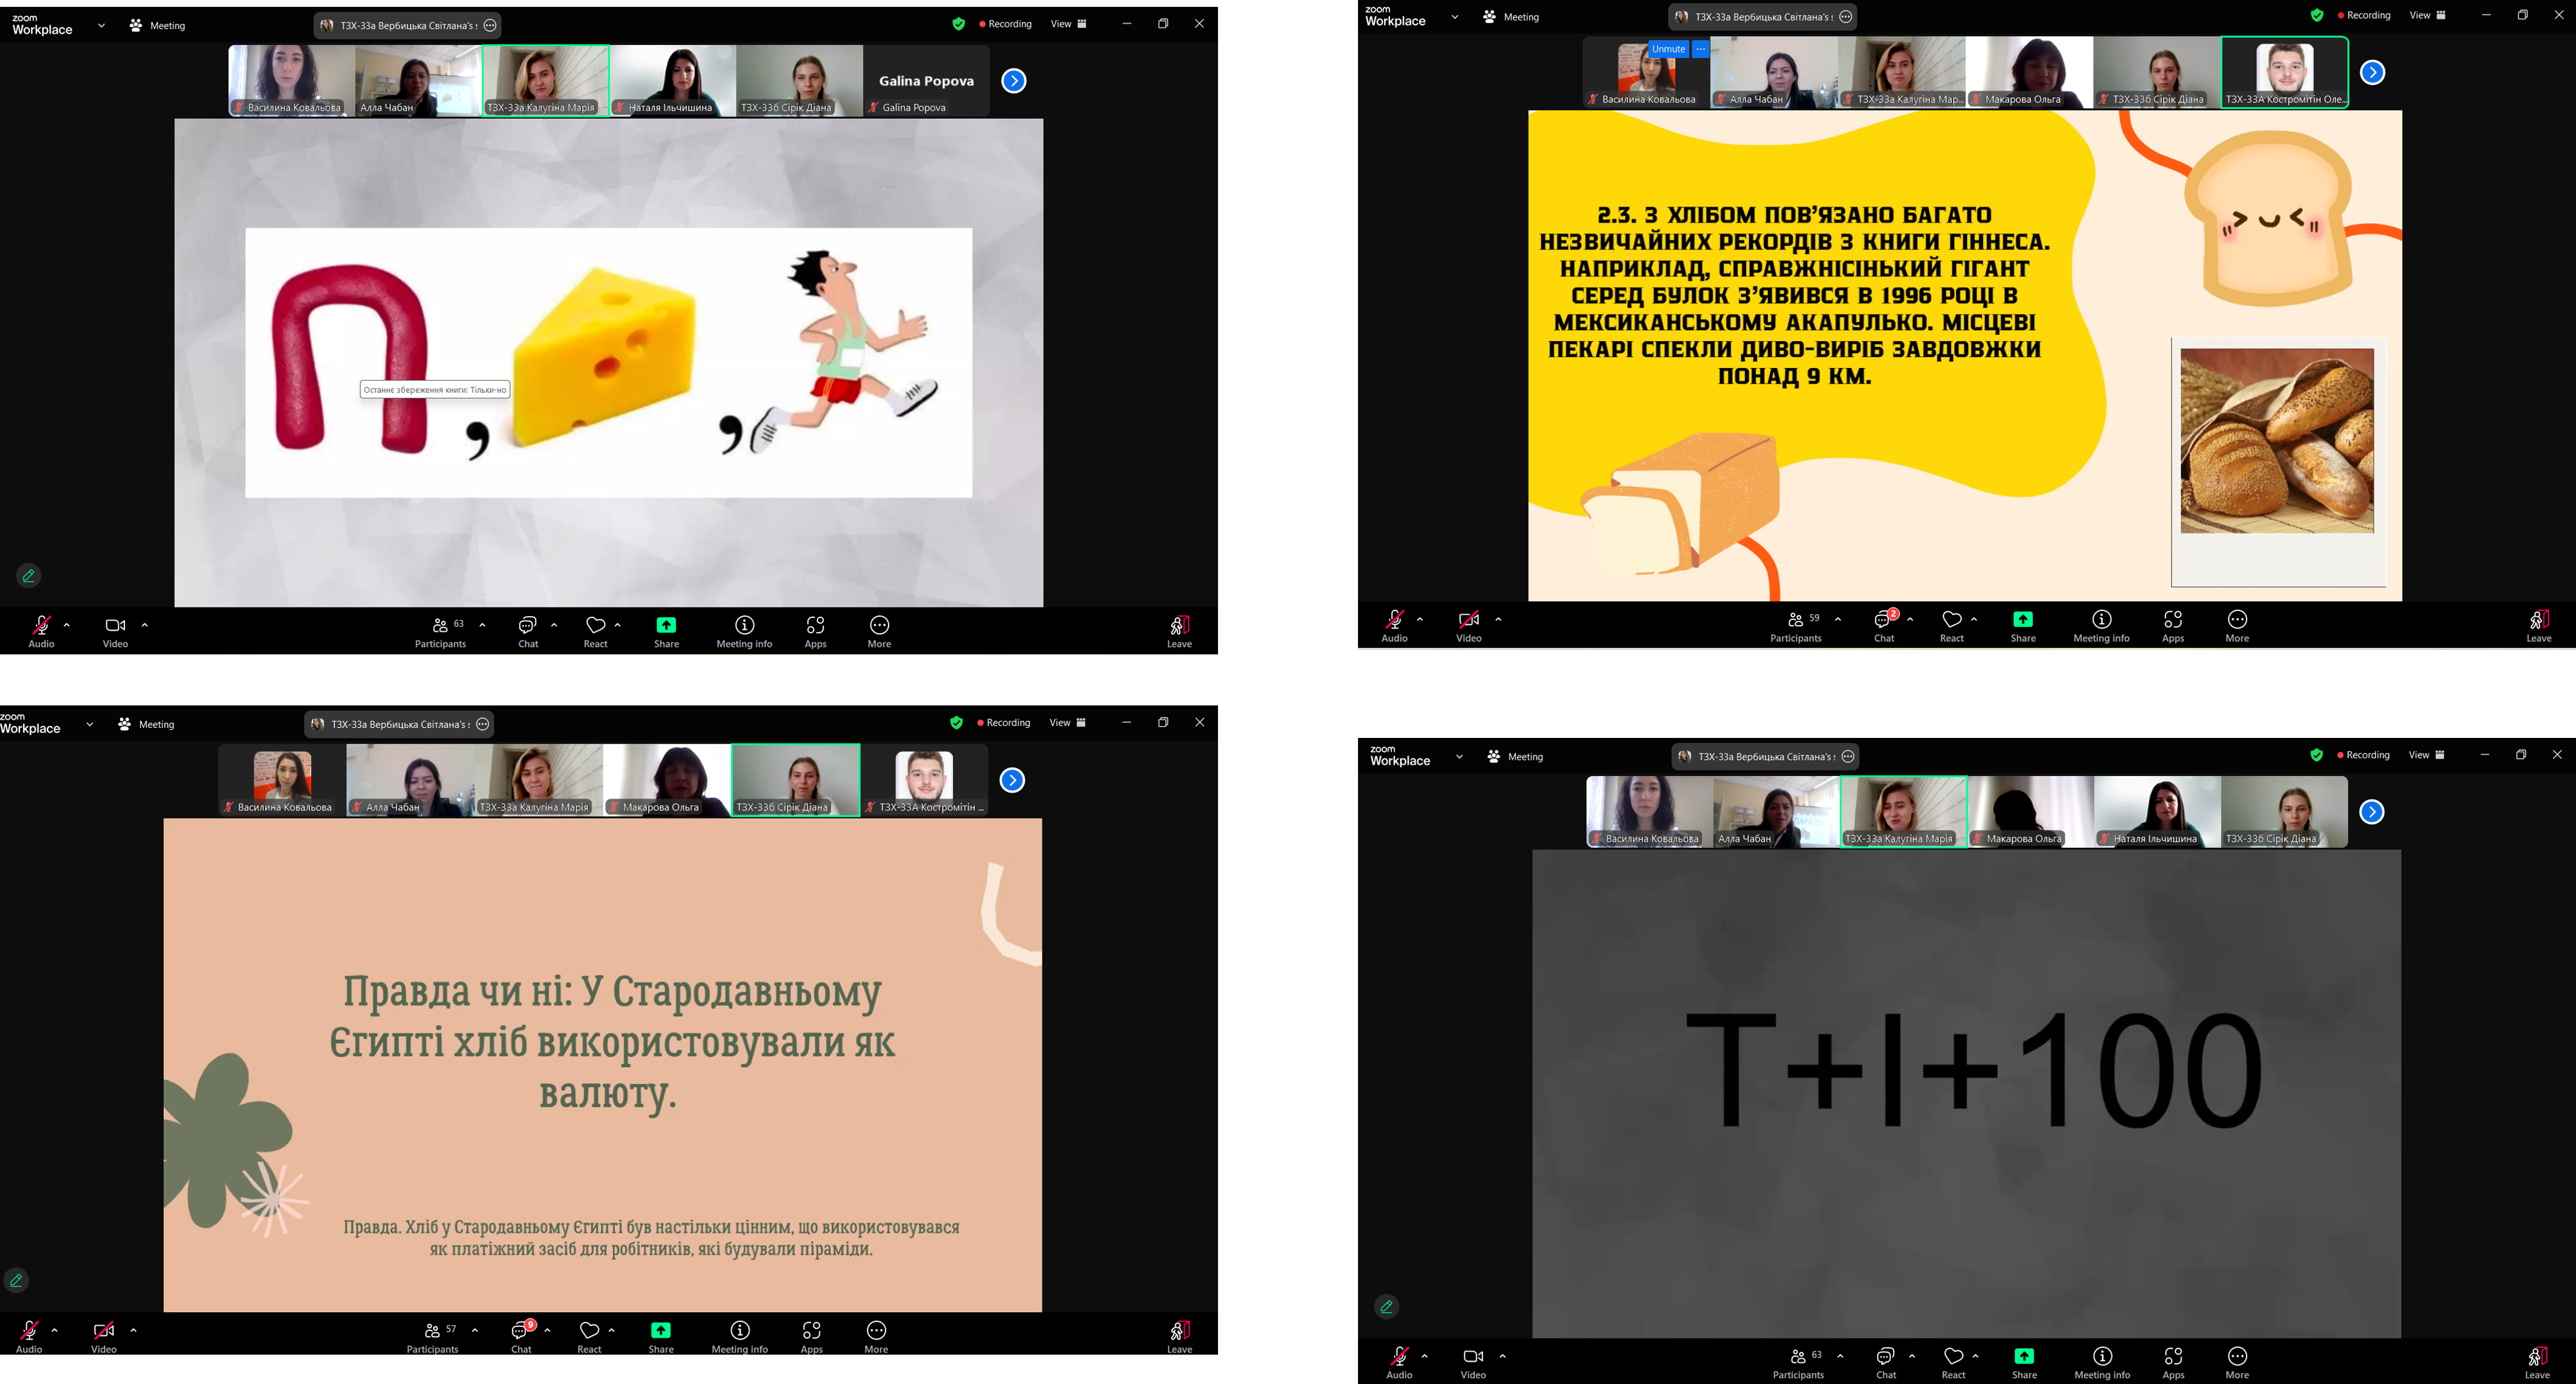Click the annotate pencil icon beside the Egypt bread slide
Viewport: 2576px width, 1384px height.
tap(16, 1280)
